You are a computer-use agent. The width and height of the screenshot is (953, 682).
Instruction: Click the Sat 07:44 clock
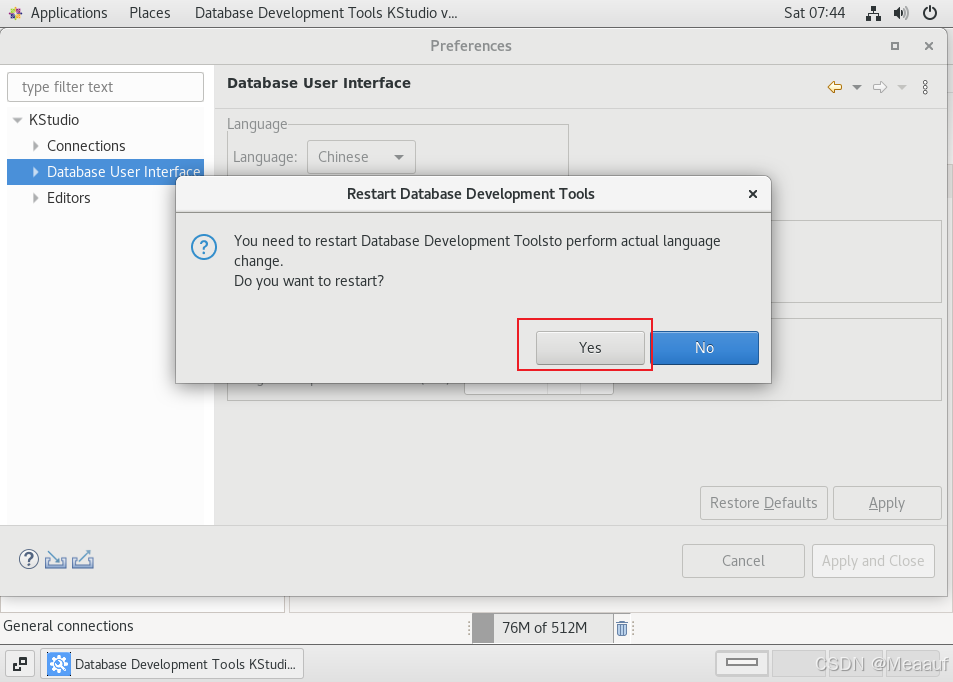coord(814,13)
